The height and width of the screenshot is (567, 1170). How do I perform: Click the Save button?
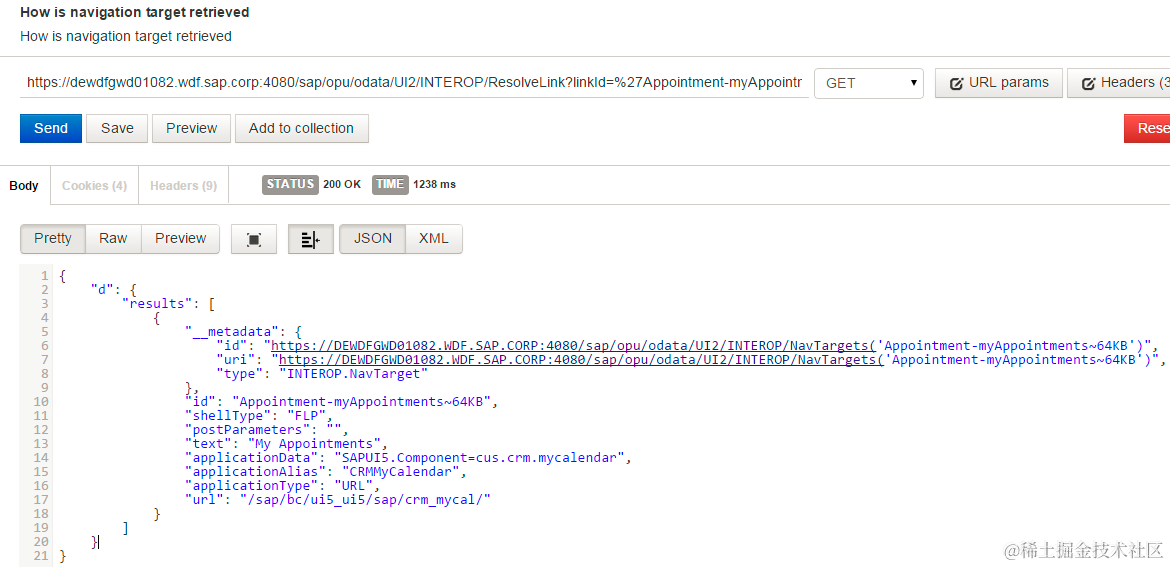[117, 128]
